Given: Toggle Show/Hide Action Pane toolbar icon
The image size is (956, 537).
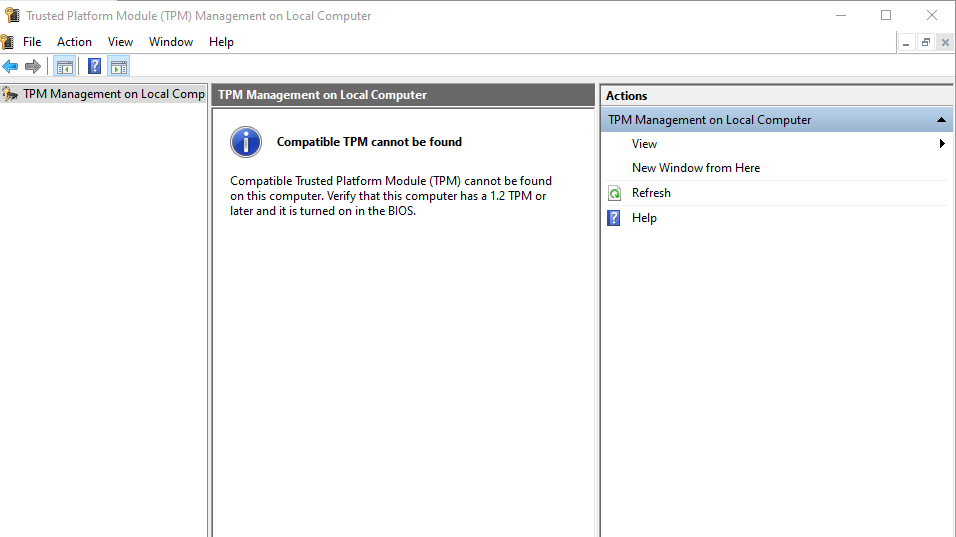Looking at the screenshot, I should (x=119, y=66).
